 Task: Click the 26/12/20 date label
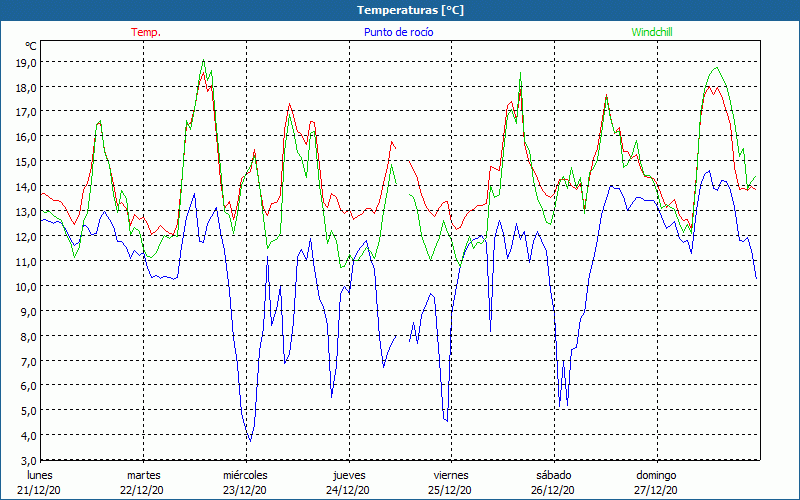tap(553, 491)
